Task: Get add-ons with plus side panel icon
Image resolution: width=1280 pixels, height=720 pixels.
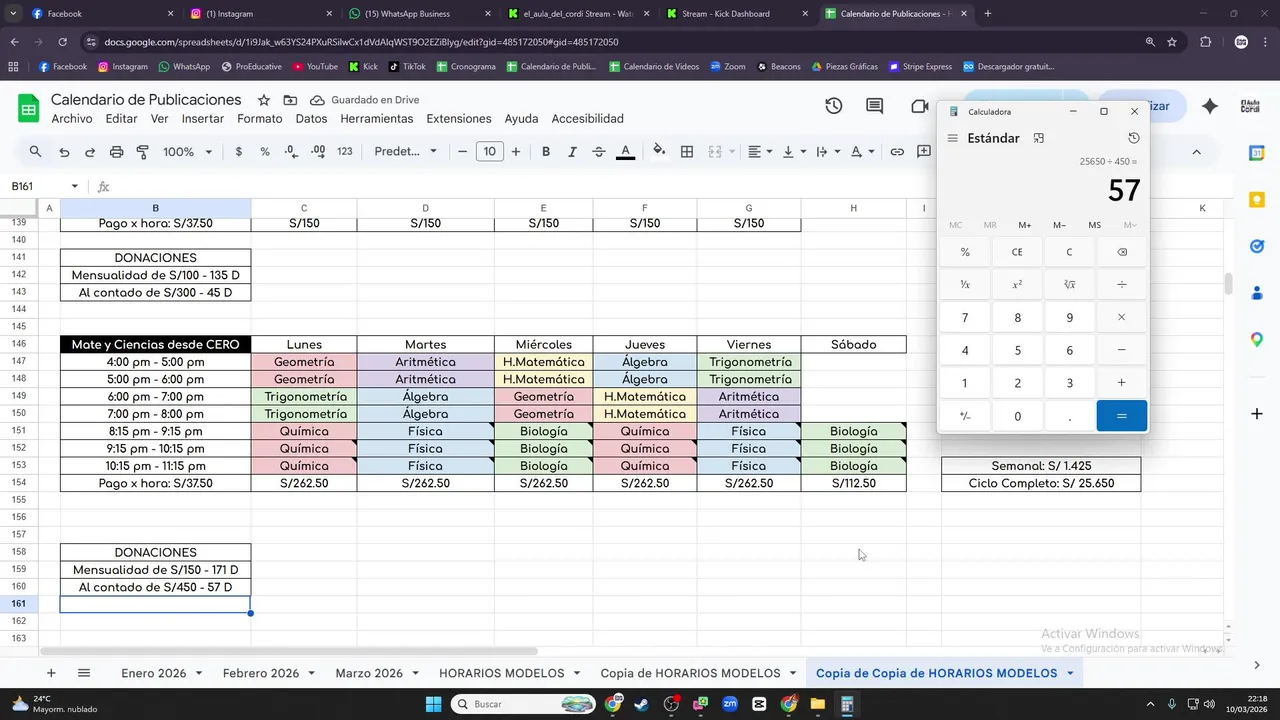Action: click(1257, 413)
